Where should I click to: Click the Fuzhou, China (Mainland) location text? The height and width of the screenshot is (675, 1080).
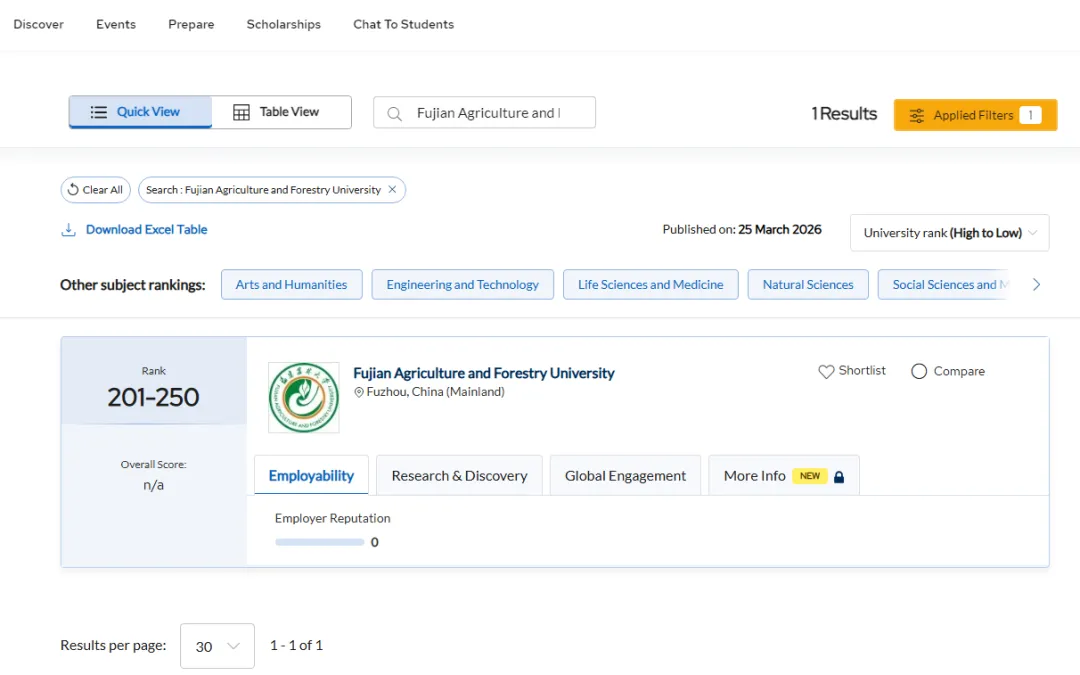(x=435, y=392)
